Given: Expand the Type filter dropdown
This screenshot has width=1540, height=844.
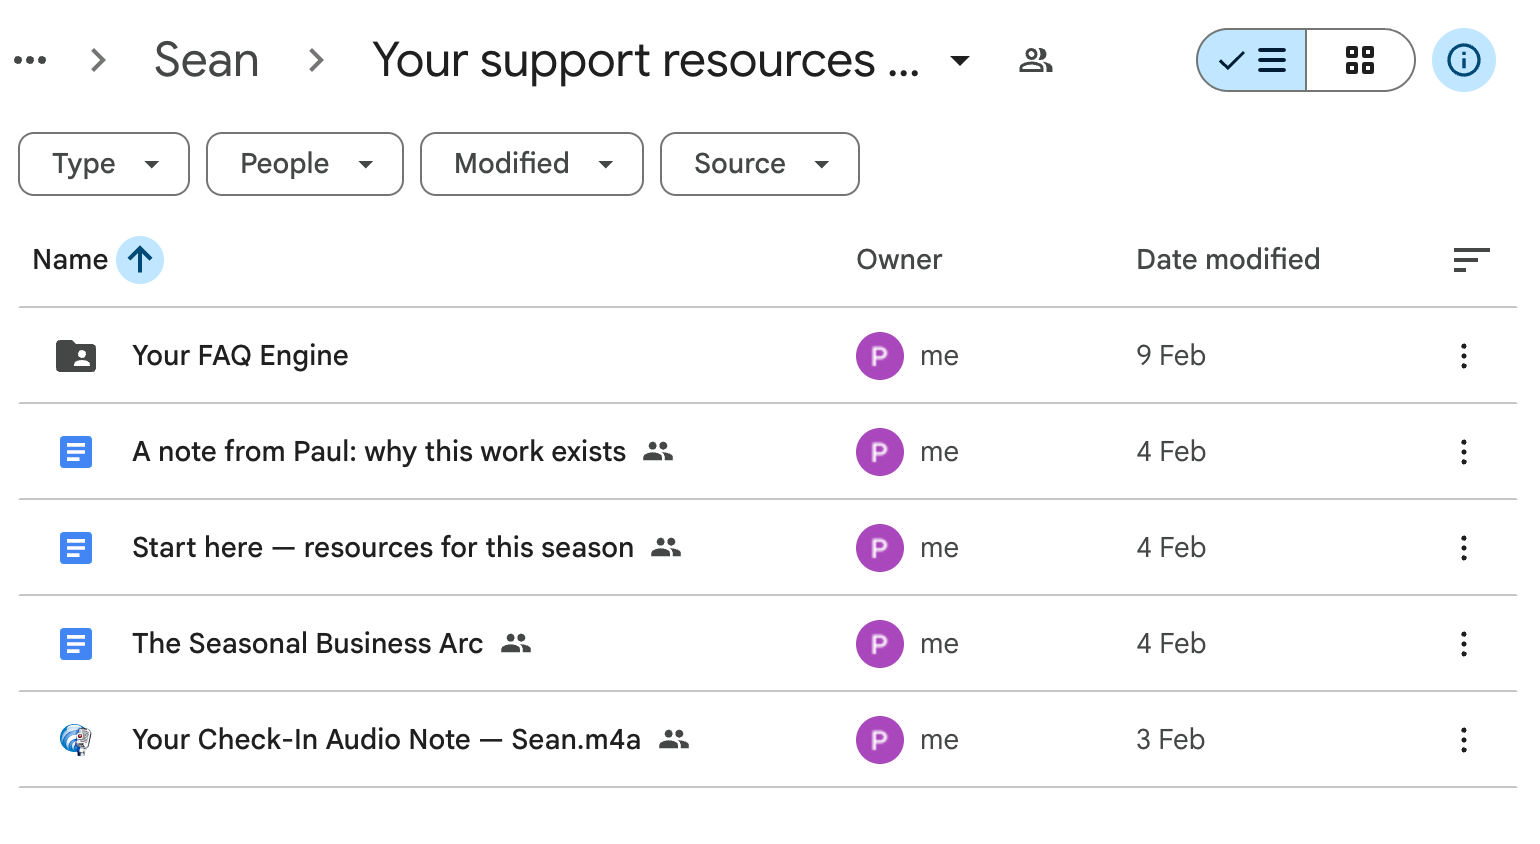Looking at the screenshot, I should click(104, 164).
